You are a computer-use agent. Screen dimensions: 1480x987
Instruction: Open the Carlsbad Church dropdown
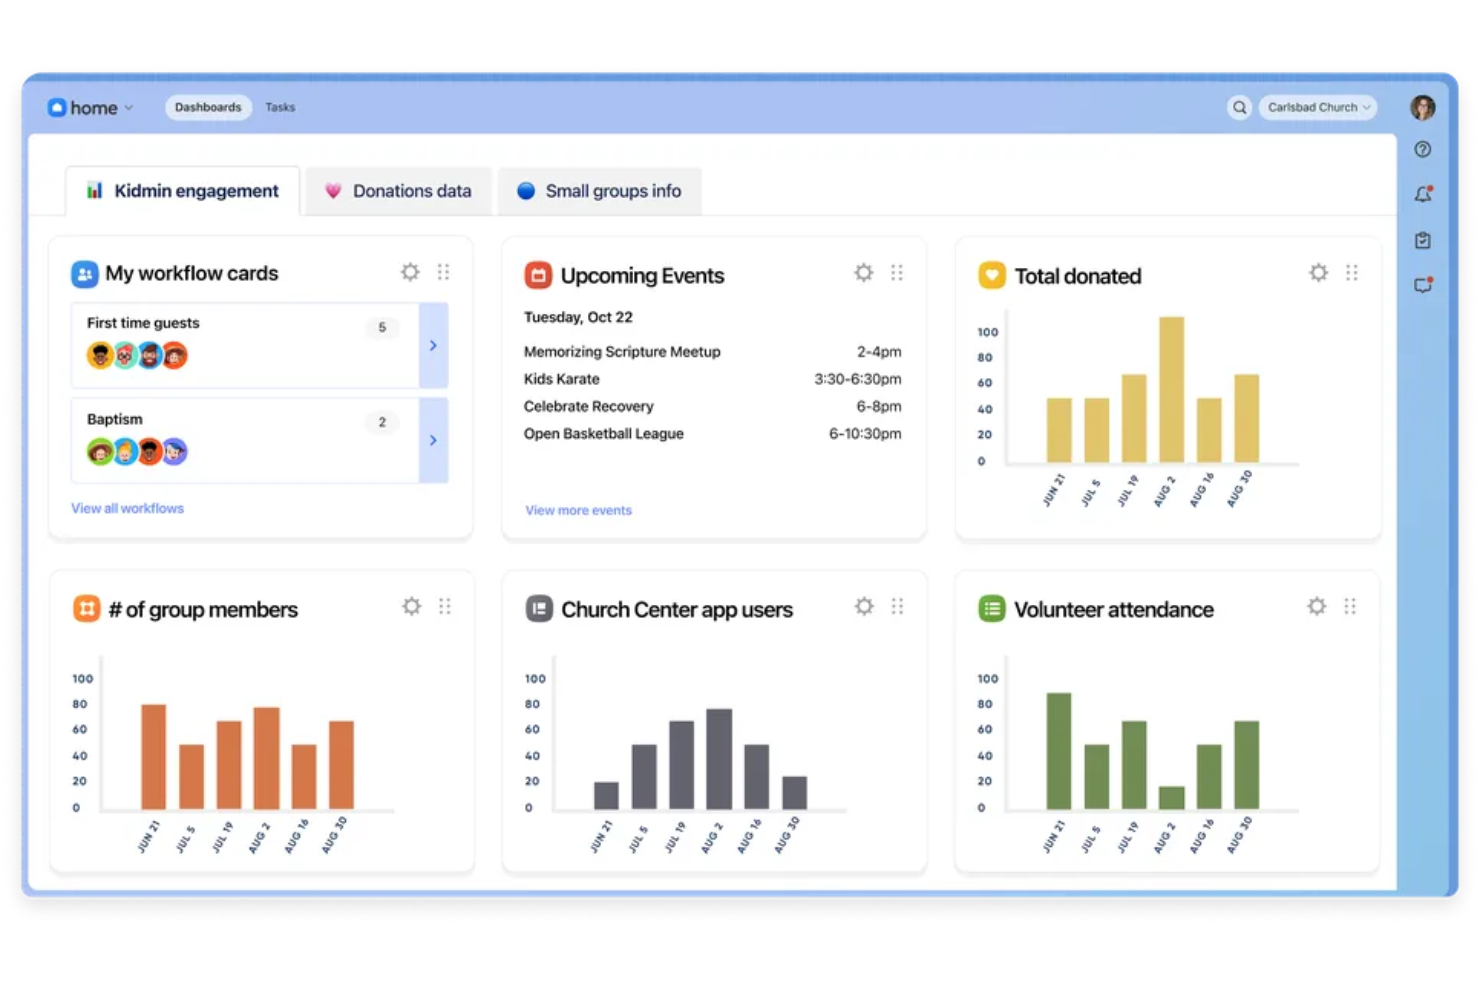1317,107
